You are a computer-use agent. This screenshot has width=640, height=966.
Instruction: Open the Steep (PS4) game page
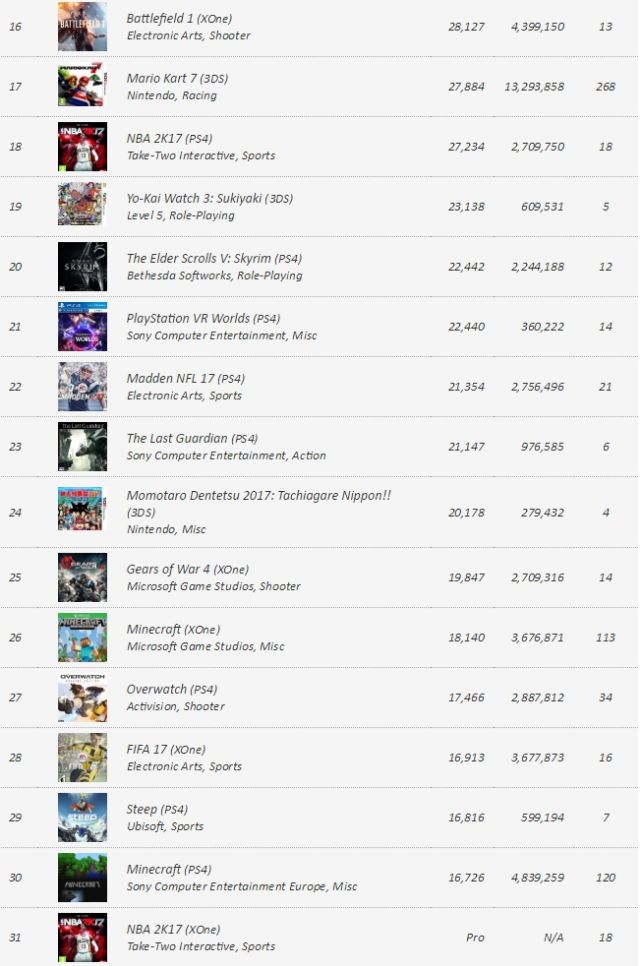[x=141, y=810]
